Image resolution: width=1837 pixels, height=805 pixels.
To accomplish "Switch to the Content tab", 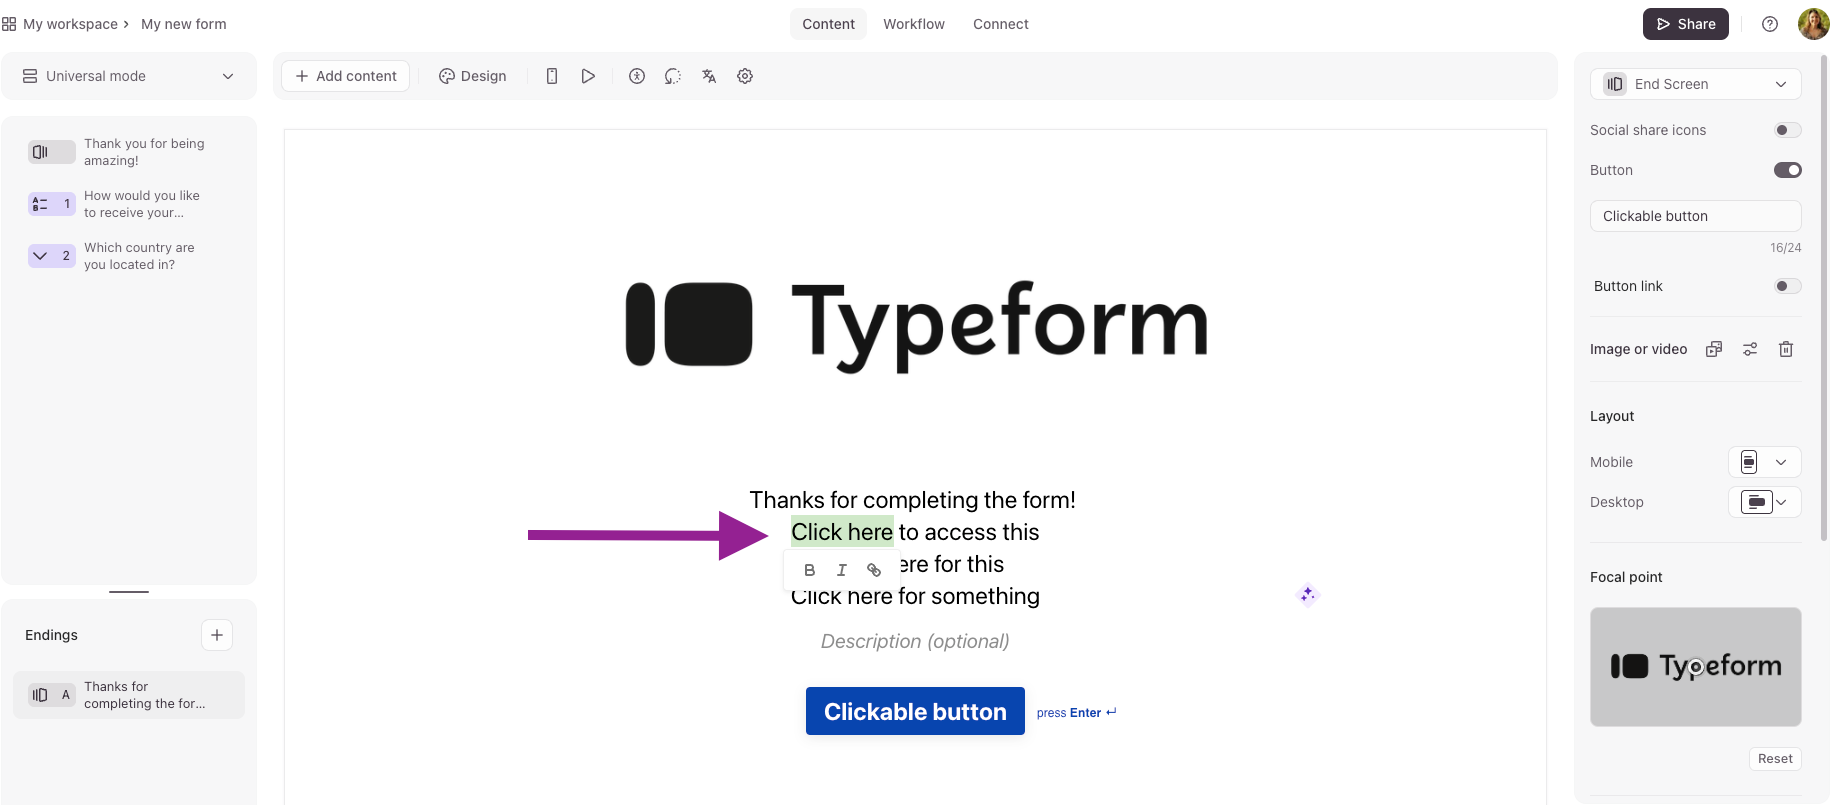I will coord(828,24).
